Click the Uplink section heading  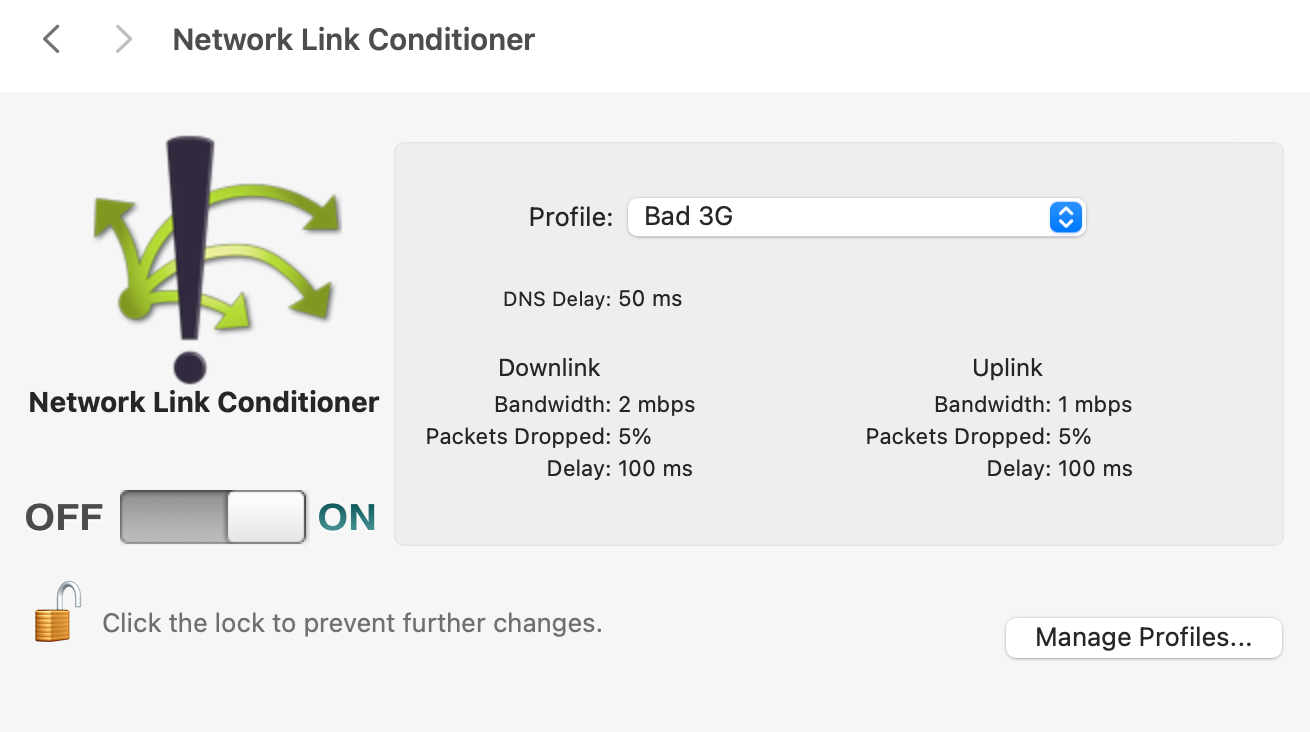(x=1007, y=368)
